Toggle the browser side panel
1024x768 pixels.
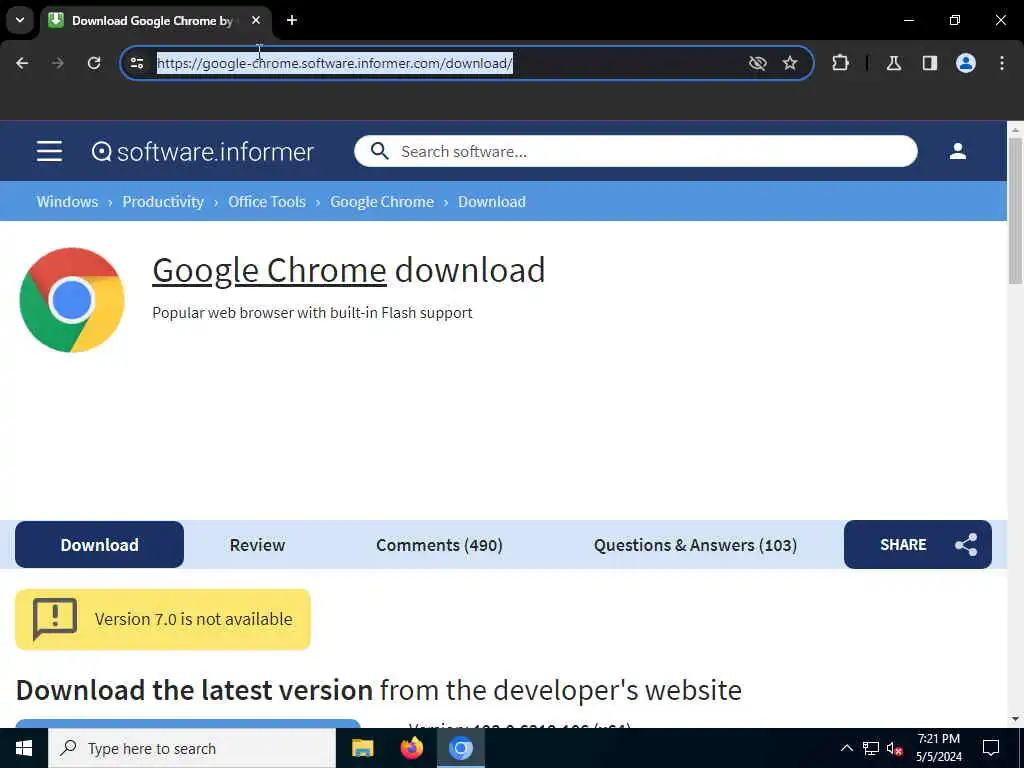pyautogui.click(x=930, y=63)
